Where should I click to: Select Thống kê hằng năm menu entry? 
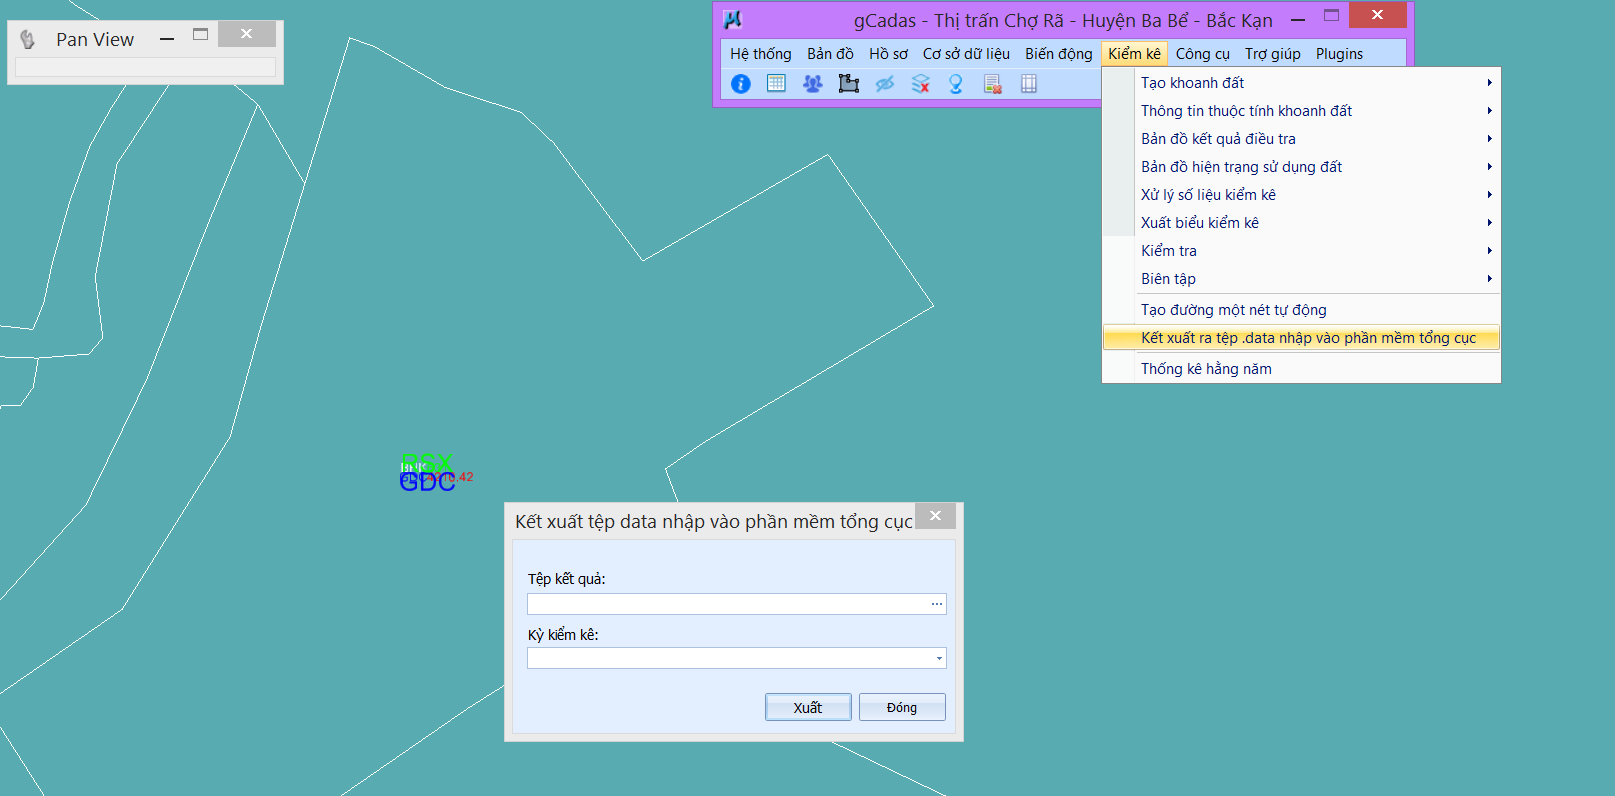click(x=1206, y=369)
